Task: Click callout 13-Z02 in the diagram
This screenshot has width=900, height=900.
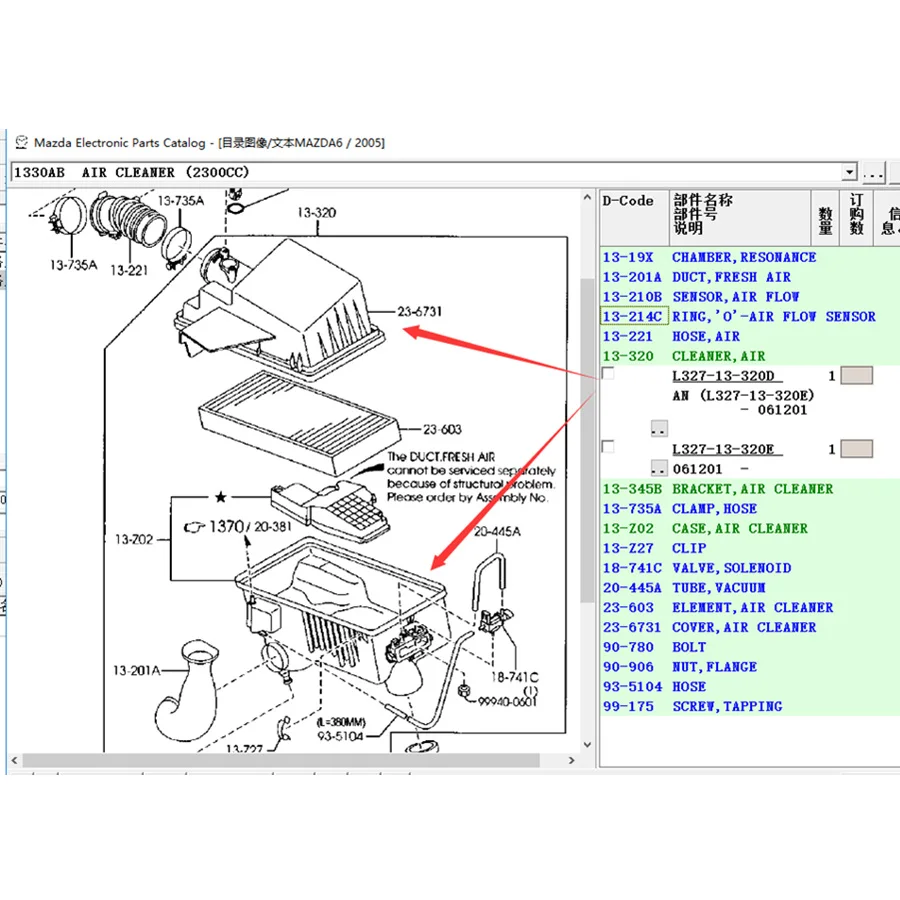Action: pyautogui.click(x=134, y=540)
